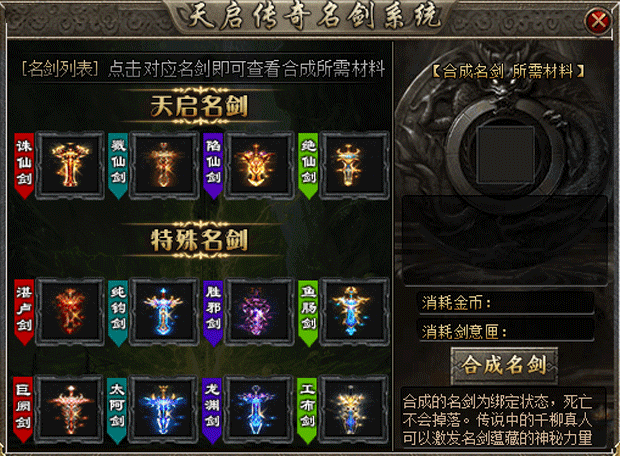Pick the 鱼肠剑 sword icon
The width and height of the screenshot is (620, 456).
[354, 312]
